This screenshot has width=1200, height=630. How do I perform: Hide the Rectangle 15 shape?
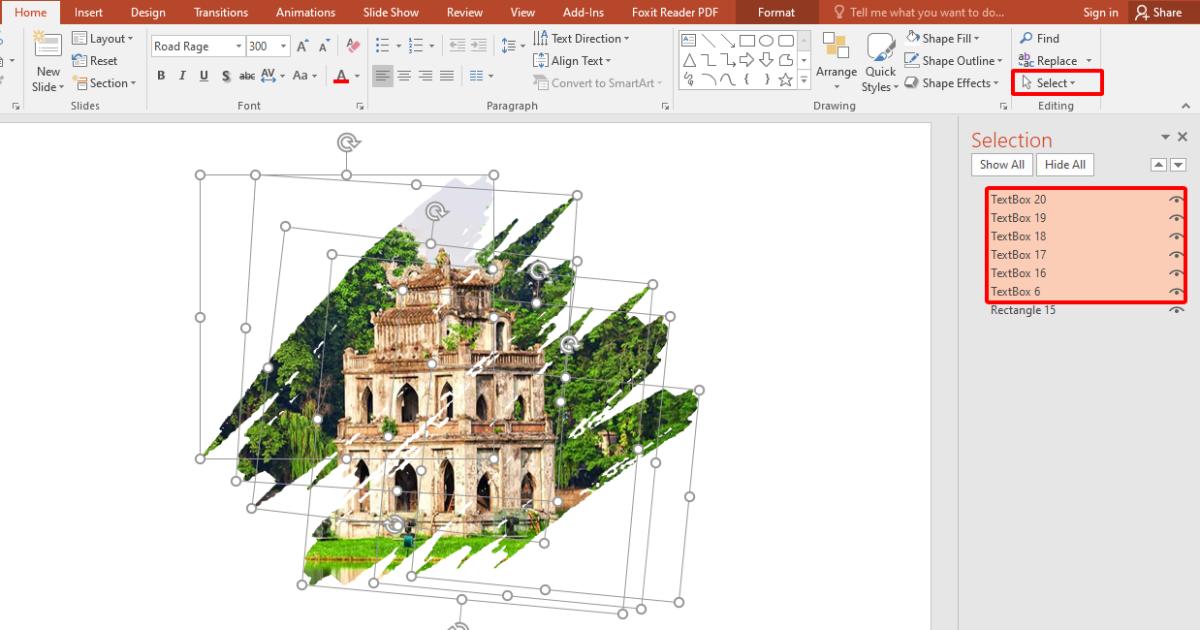coord(1178,310)
